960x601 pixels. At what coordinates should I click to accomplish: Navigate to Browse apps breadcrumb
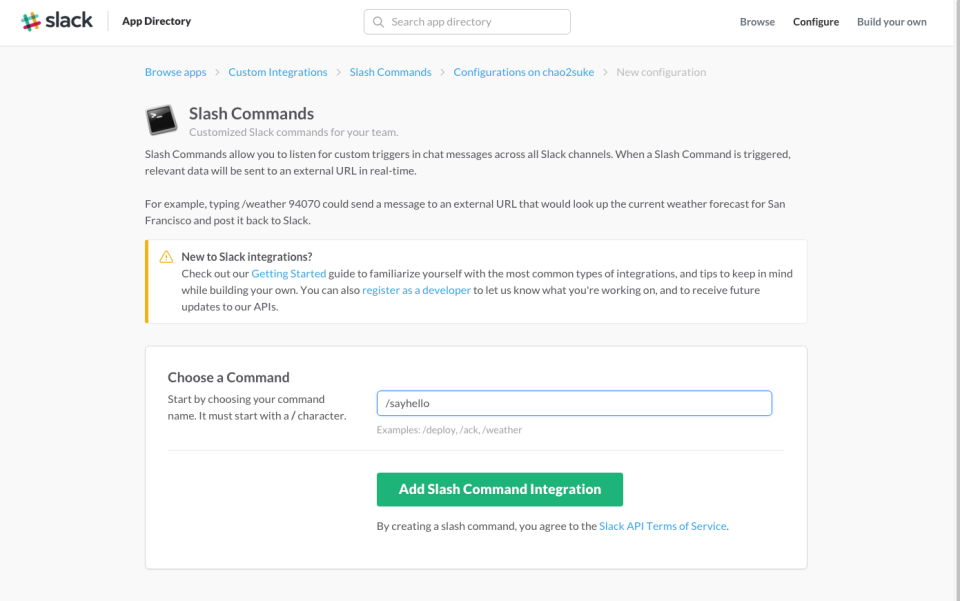(175, 71)
